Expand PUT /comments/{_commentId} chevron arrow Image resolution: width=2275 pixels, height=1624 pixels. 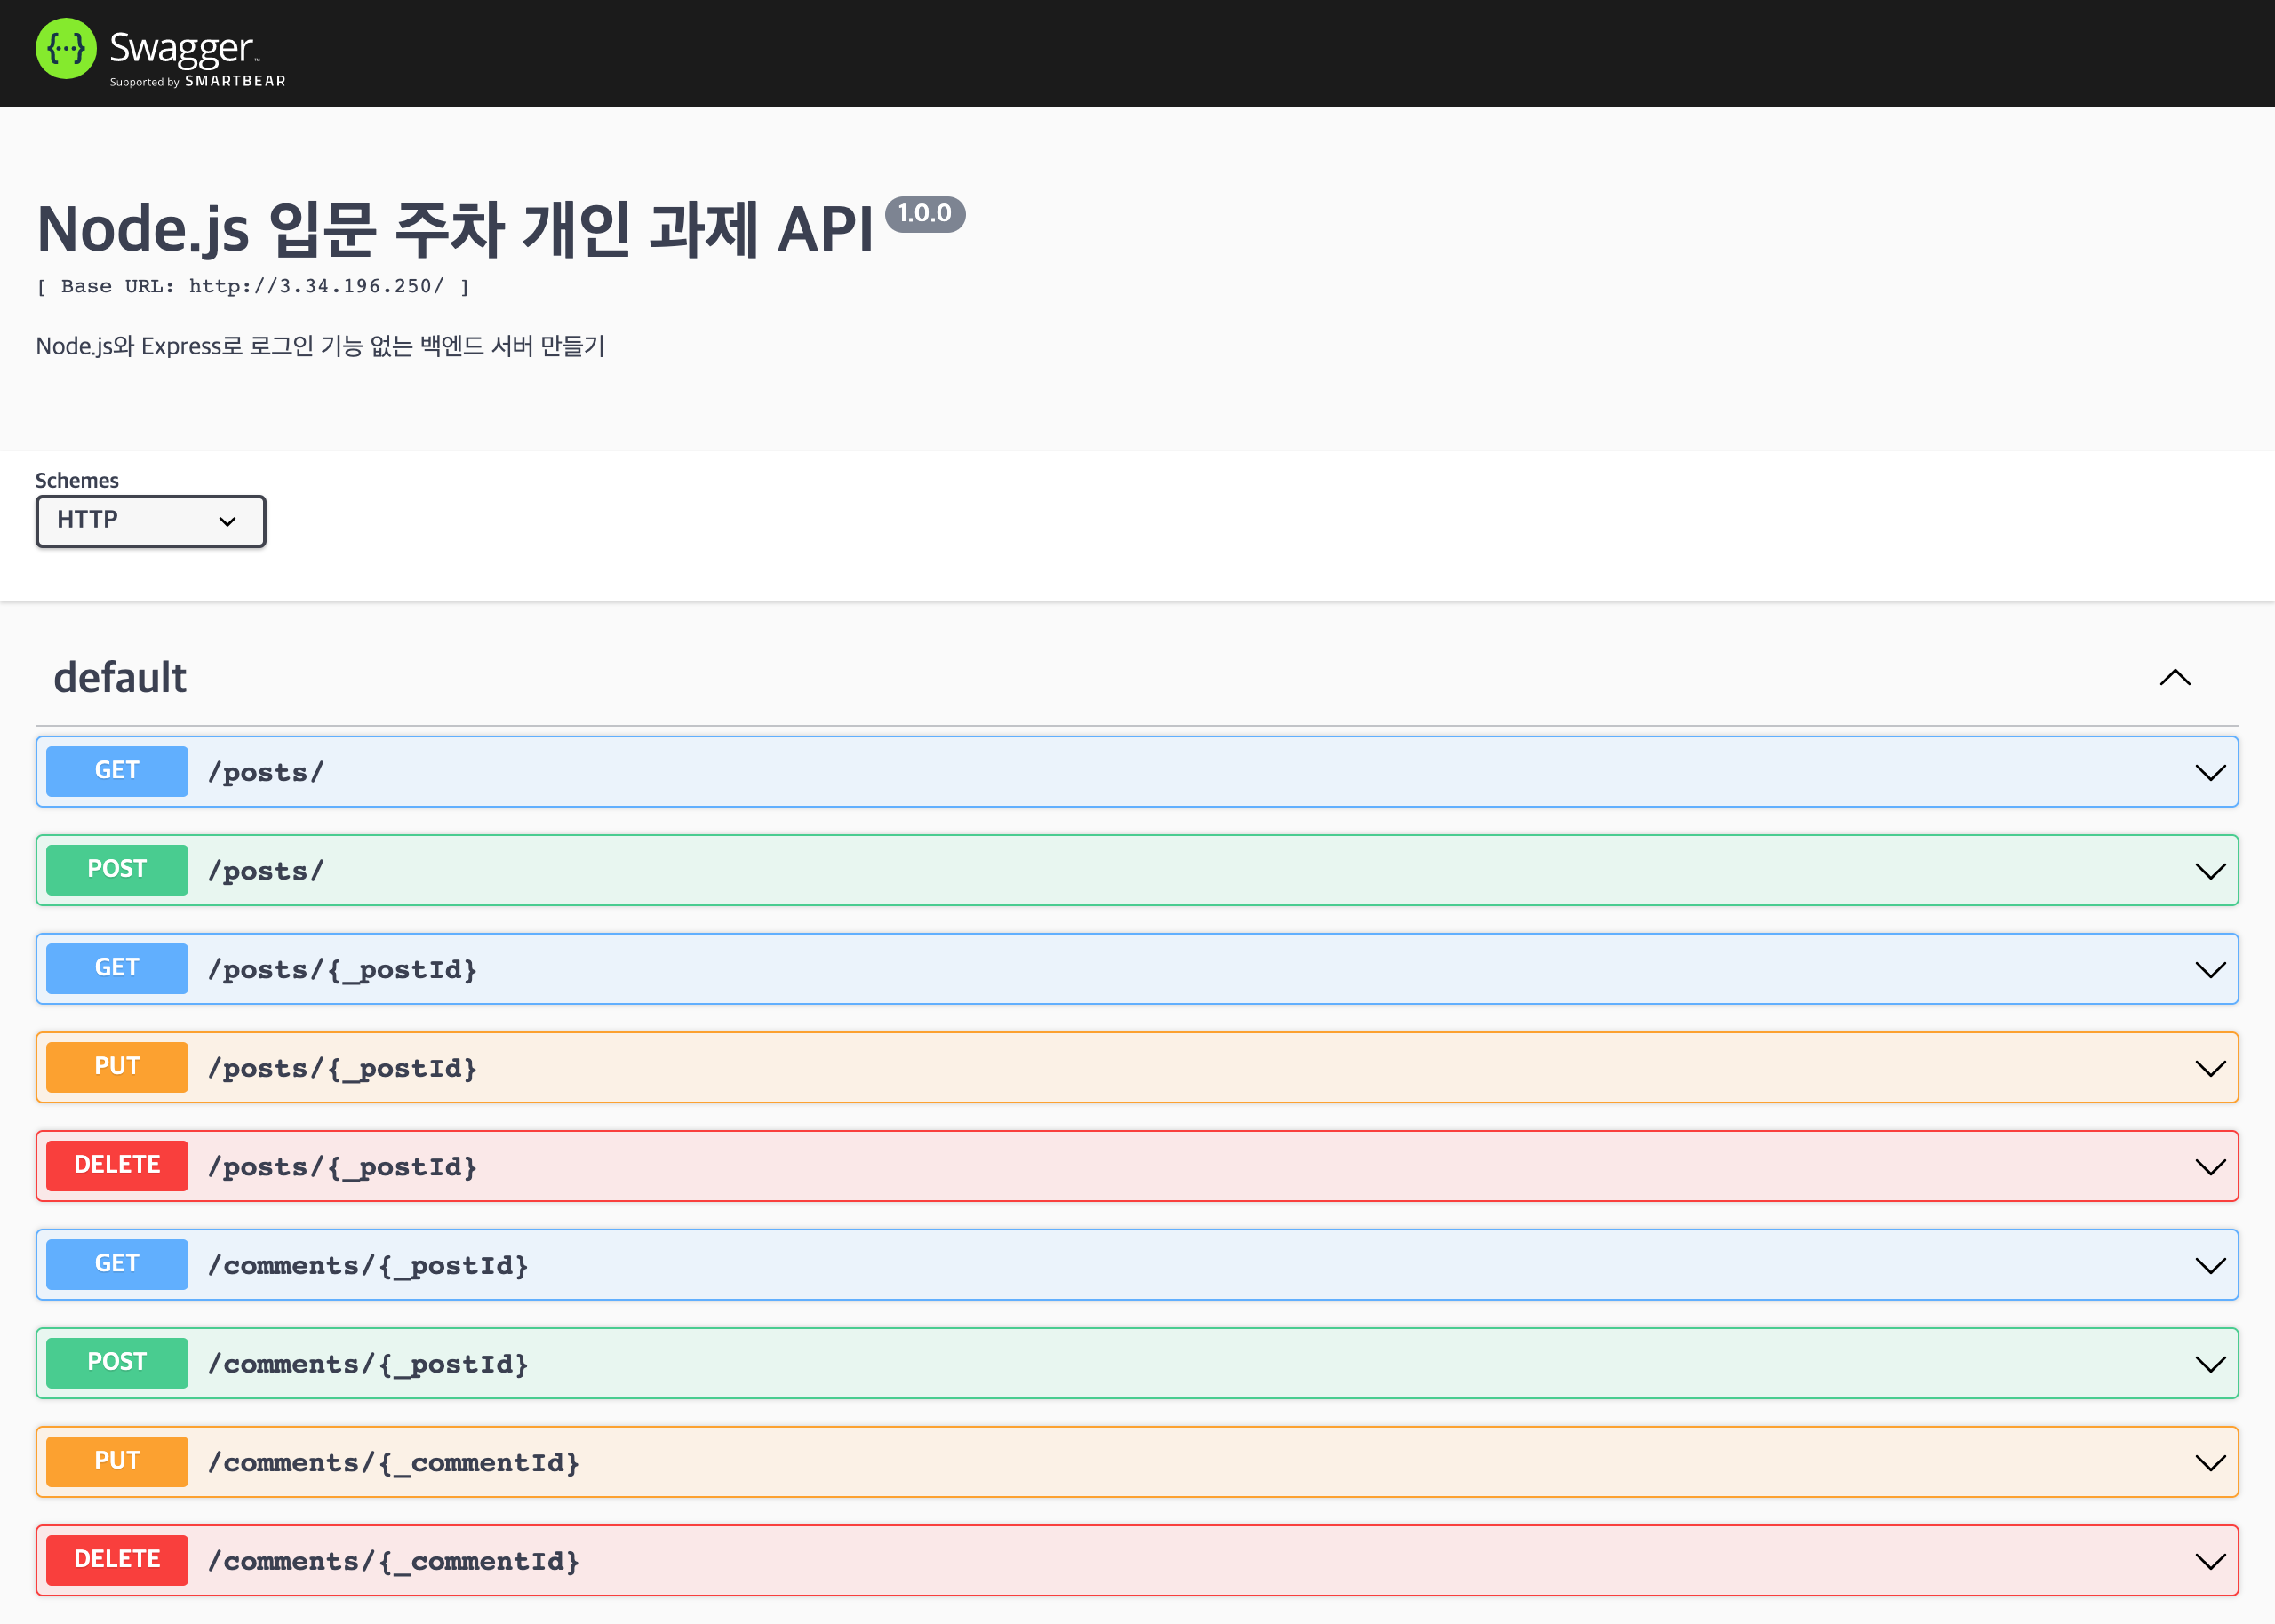pyautogui.click(x=2209, y=1462)
